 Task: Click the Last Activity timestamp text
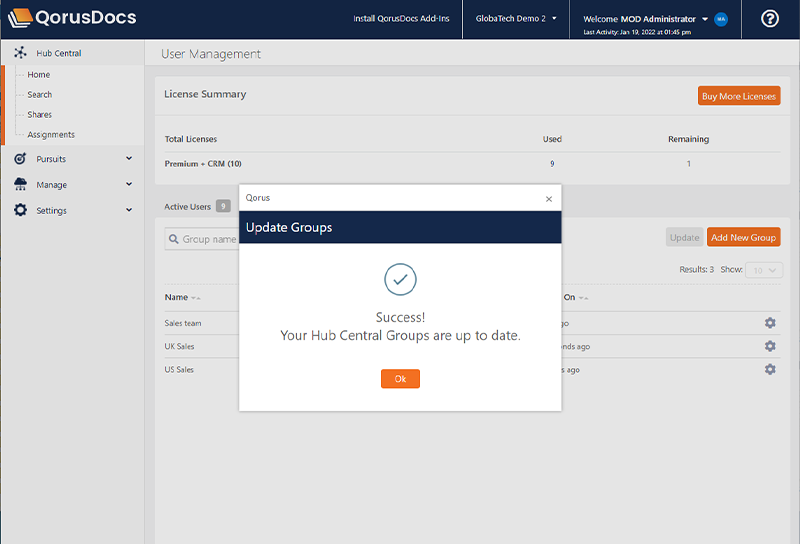637,32
